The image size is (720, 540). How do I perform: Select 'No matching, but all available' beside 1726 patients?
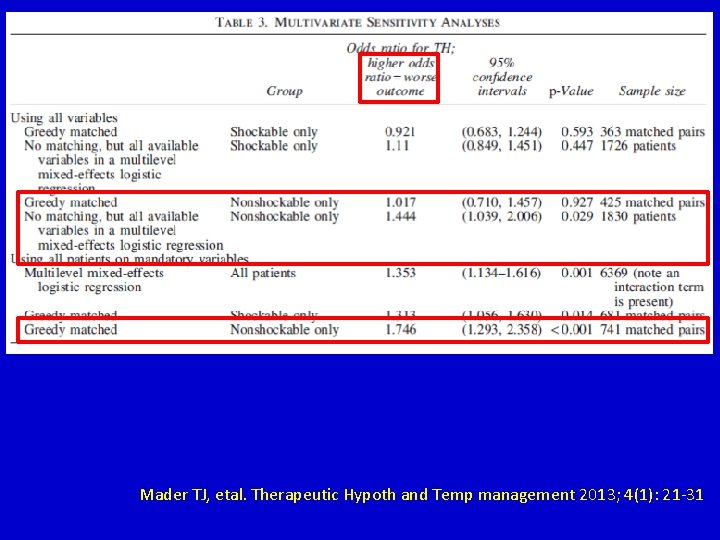(x=112, y=146)
